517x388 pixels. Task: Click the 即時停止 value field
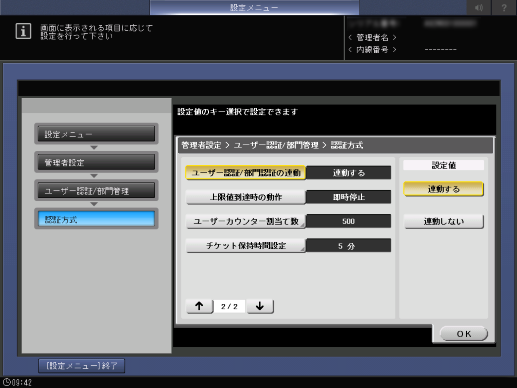(x=348, y=197)
